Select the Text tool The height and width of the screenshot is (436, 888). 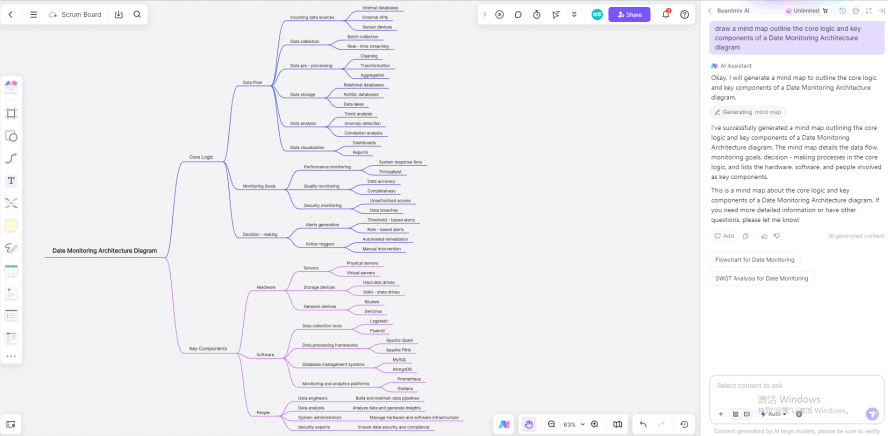(11, 181)
